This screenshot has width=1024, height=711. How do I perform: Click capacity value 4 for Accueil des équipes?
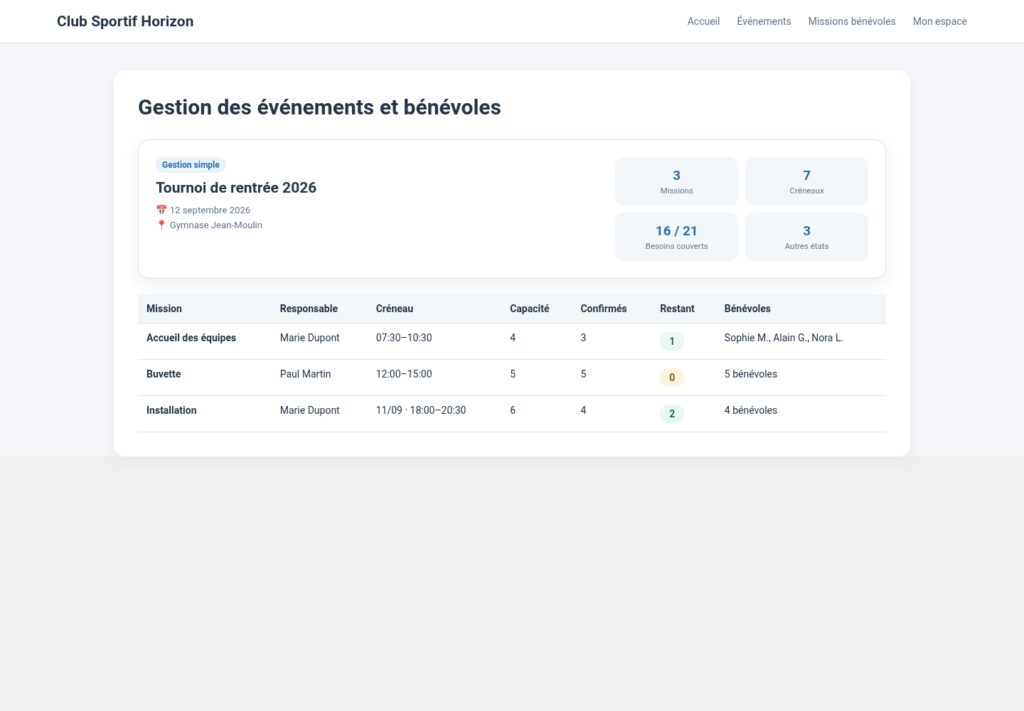513,338
